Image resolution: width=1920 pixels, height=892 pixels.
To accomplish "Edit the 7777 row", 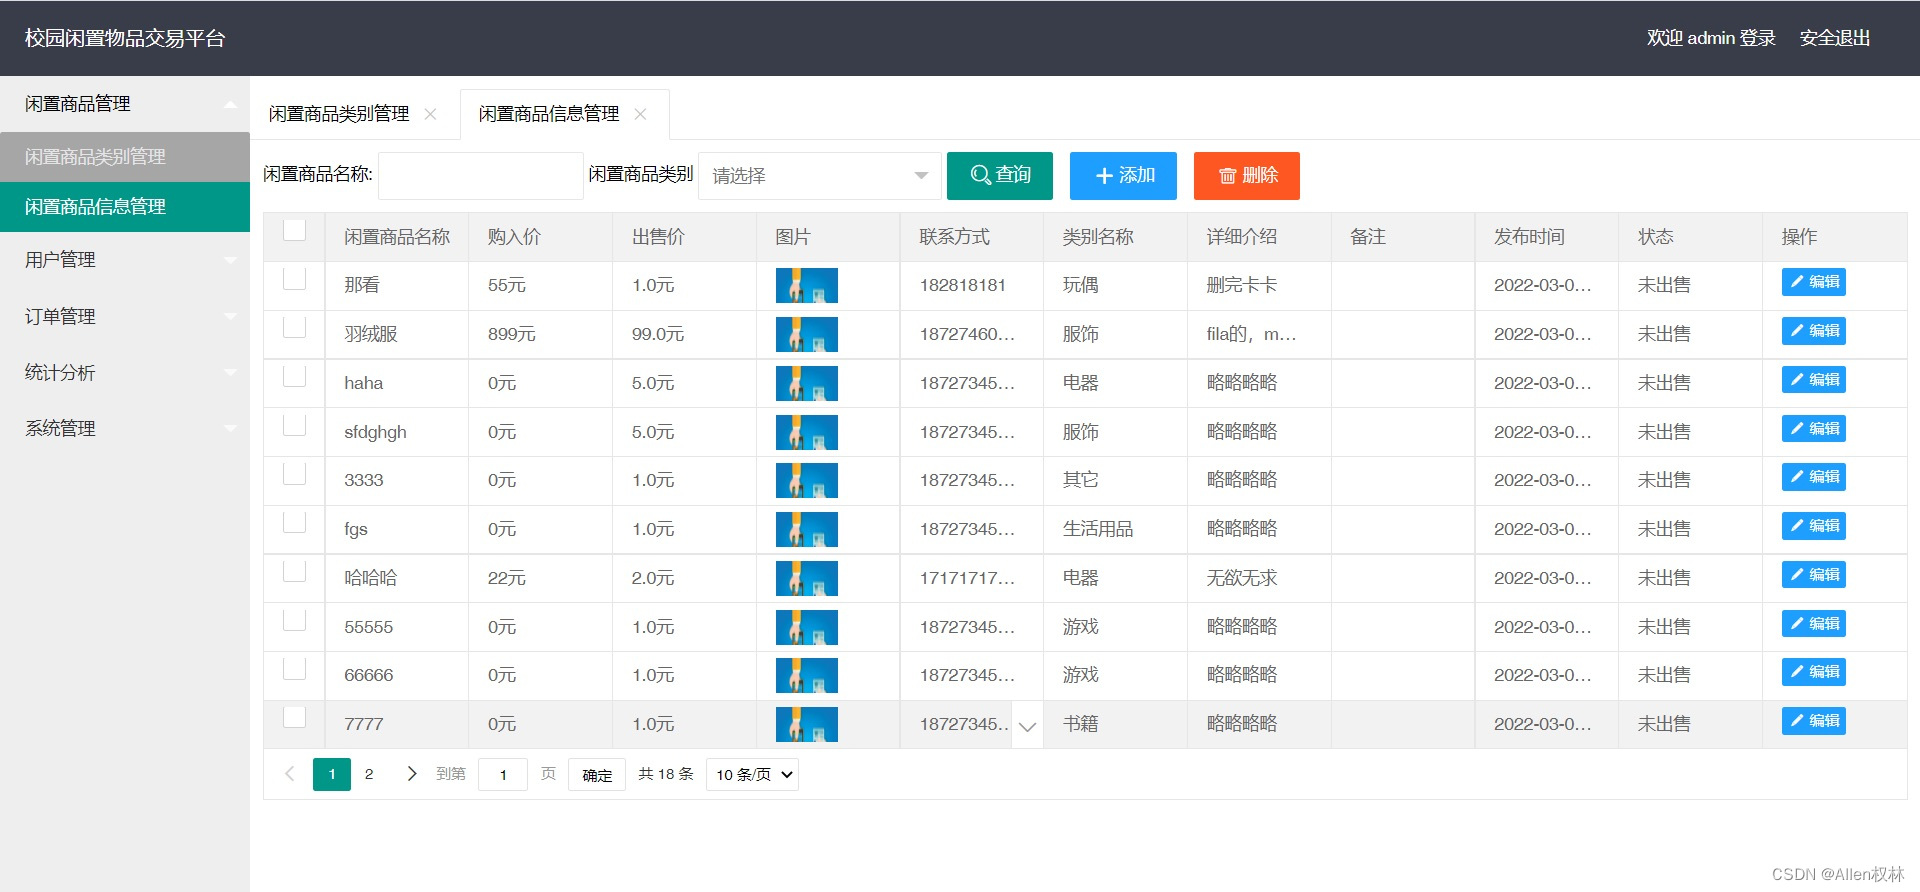I will 1814,721.
